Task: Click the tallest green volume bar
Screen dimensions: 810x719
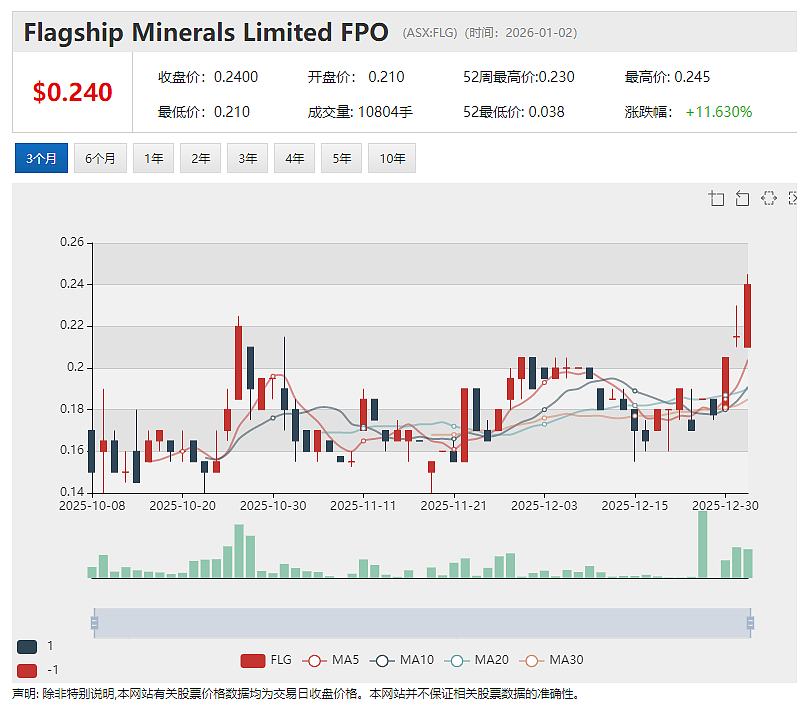Action: [x=703, y=544]
